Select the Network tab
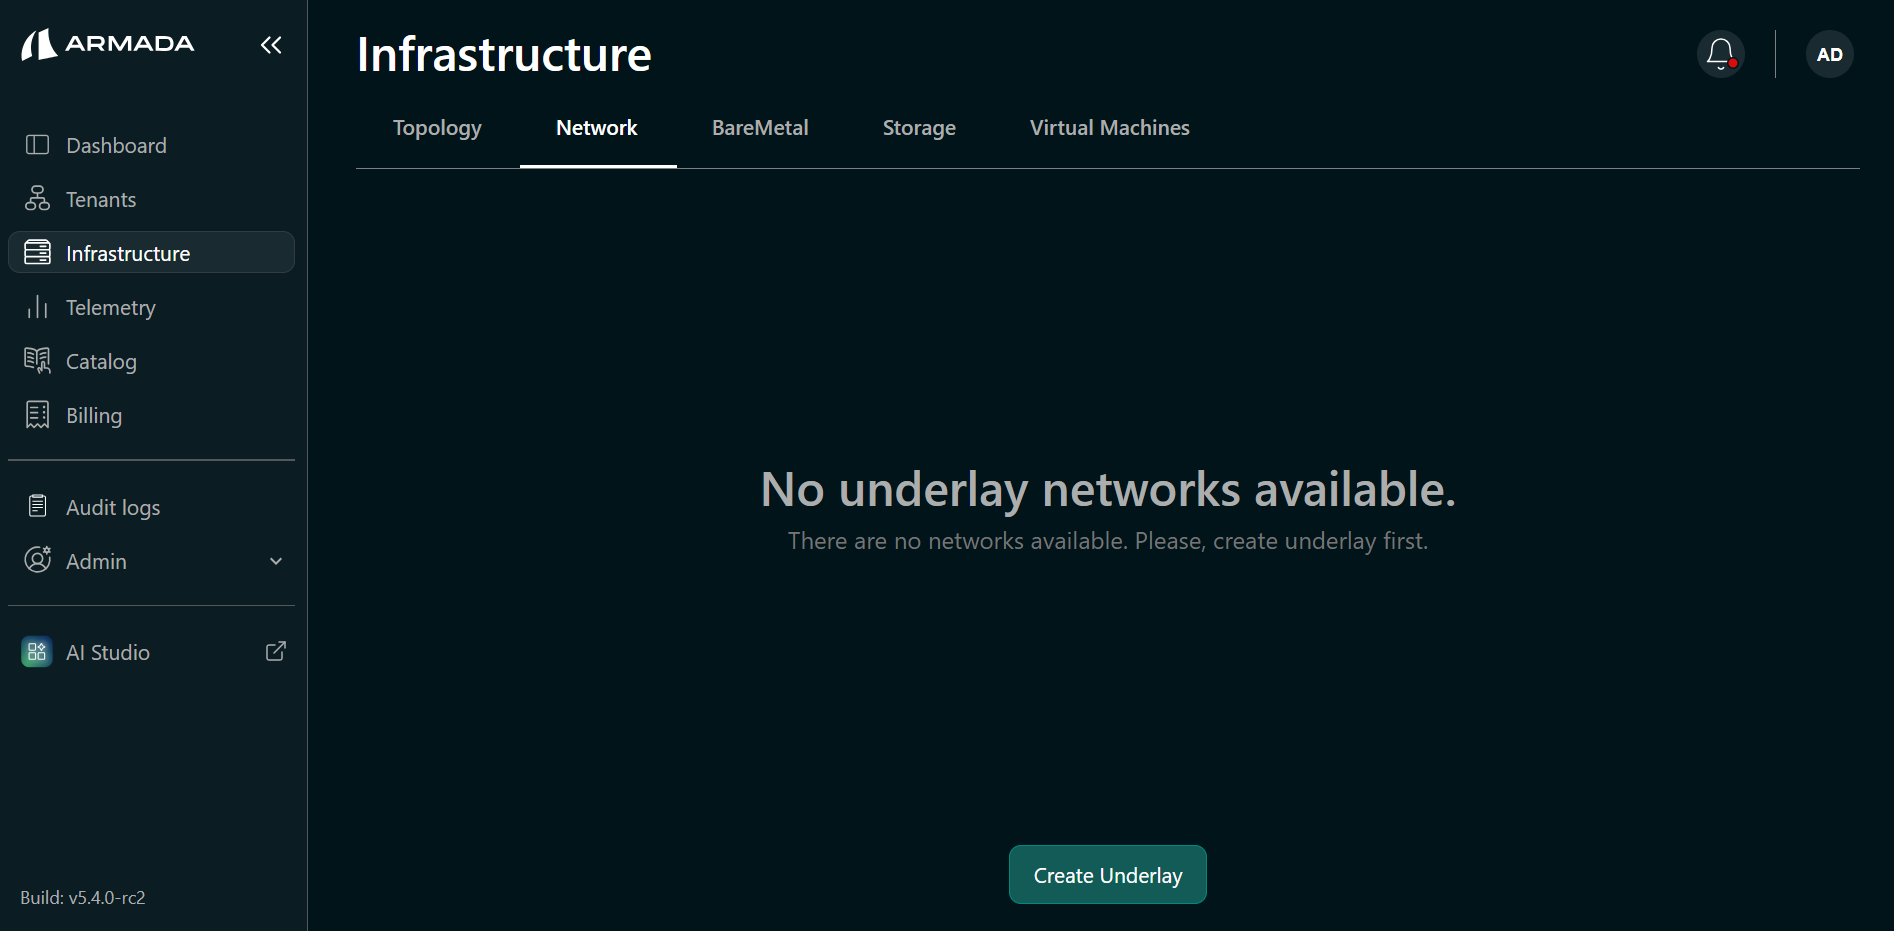 tap(597, 128)
